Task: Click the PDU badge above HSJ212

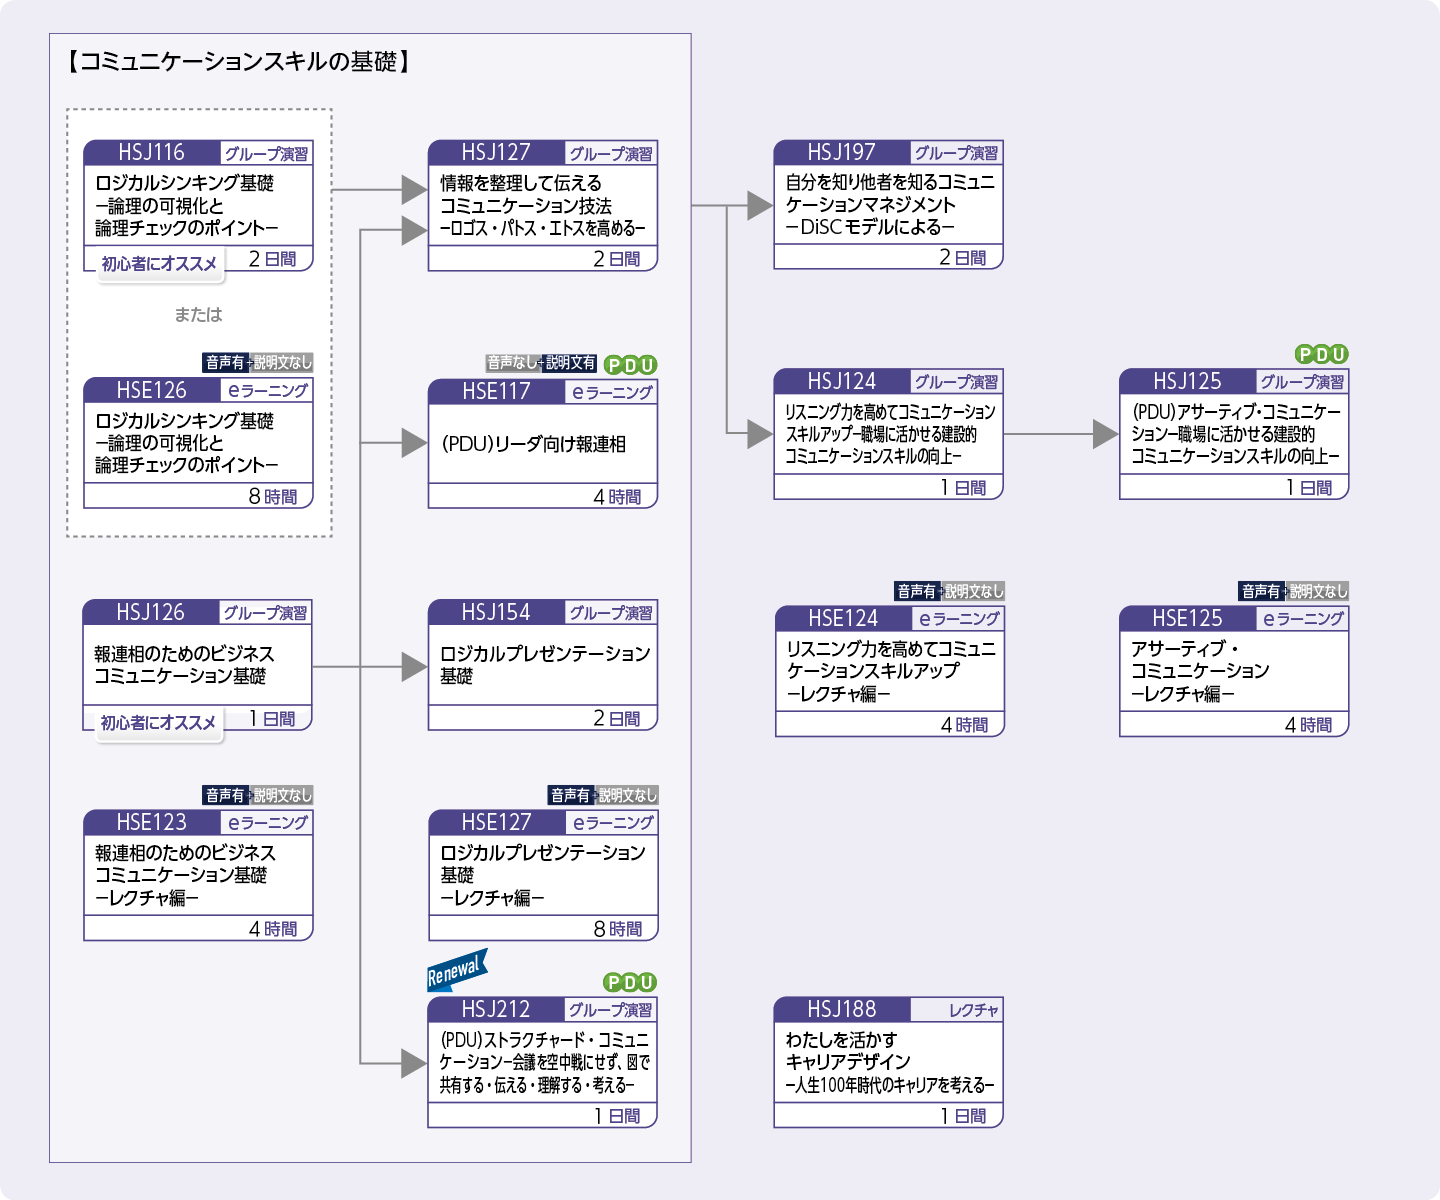Action: (631, 982)
